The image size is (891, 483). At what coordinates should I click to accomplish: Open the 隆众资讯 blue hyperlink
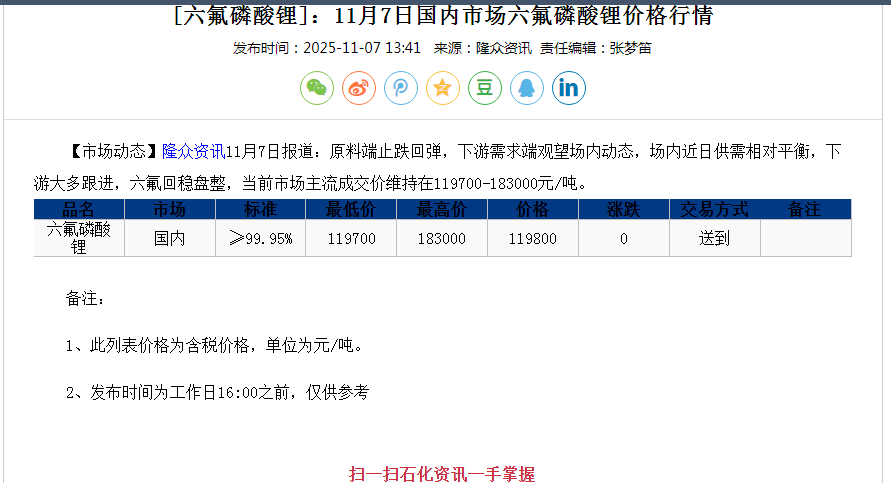pyautogui.click(x=193, y=151)
